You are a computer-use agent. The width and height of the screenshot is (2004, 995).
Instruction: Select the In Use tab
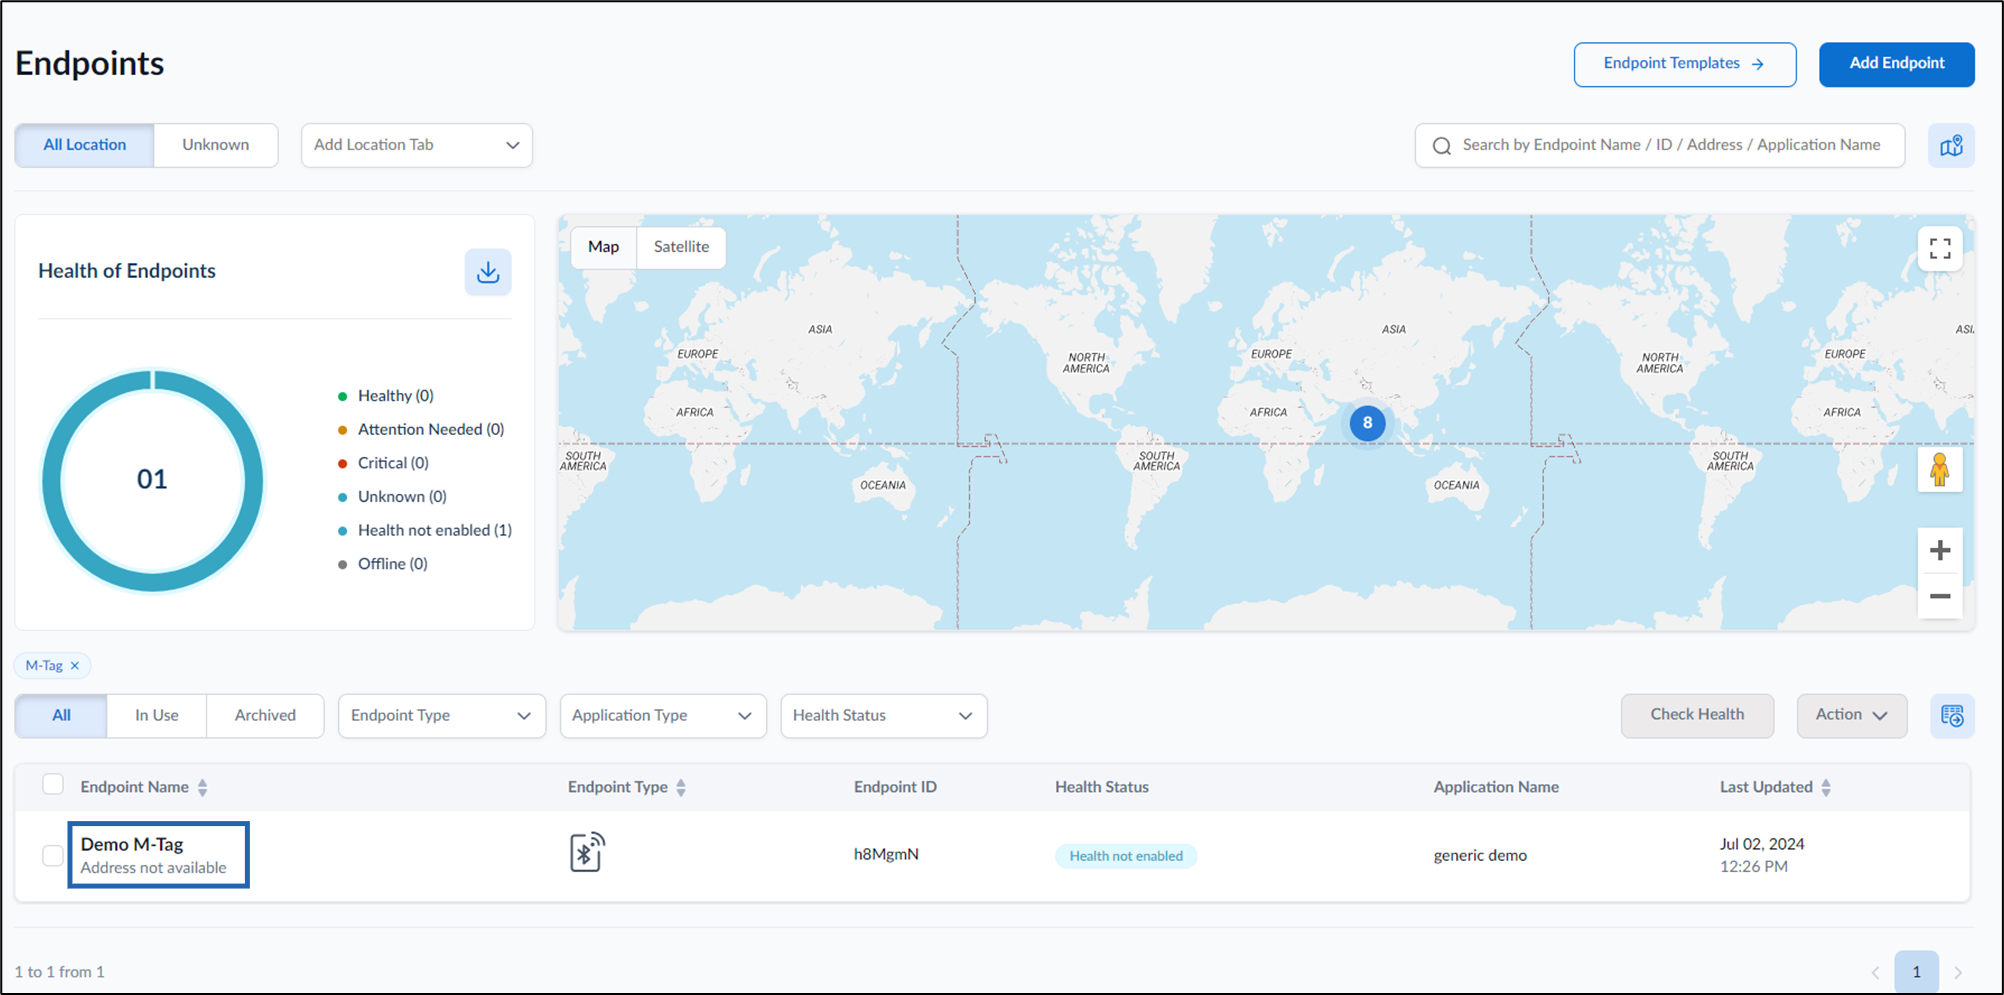pos(157,716)
